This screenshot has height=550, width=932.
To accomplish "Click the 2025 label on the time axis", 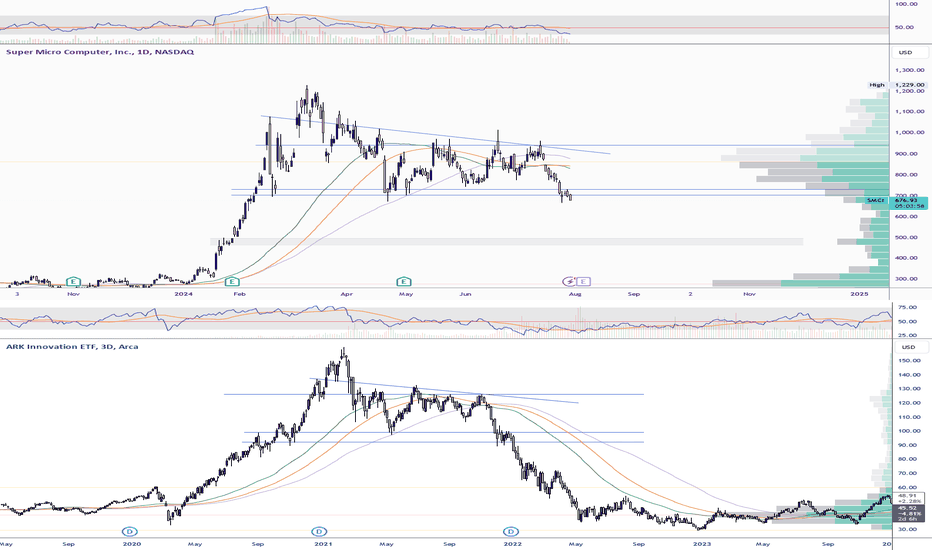I will click(859, 294).
